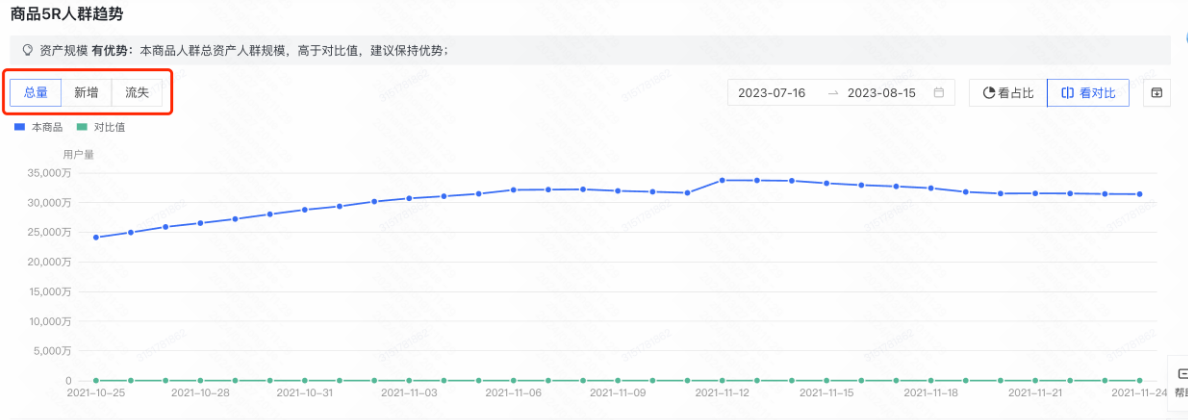The image size is (1188, 420).
Task: Click the arrow between the two dates
Action: point(832,93)
